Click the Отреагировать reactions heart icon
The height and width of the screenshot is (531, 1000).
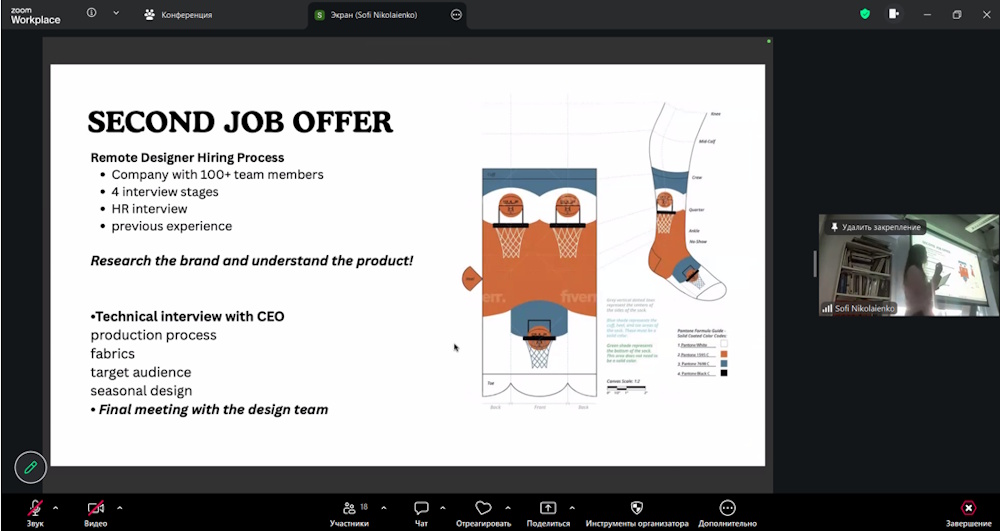click(x=483, y=508)
